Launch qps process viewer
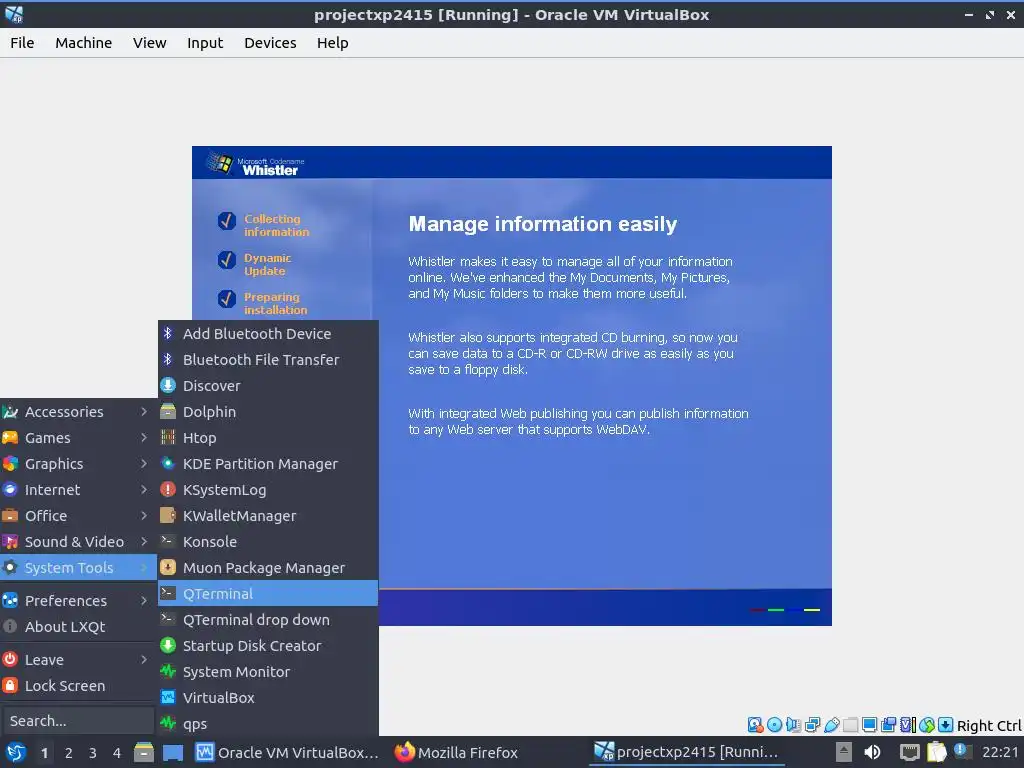This screenshot has width=1024, height=768. point(268,724)
